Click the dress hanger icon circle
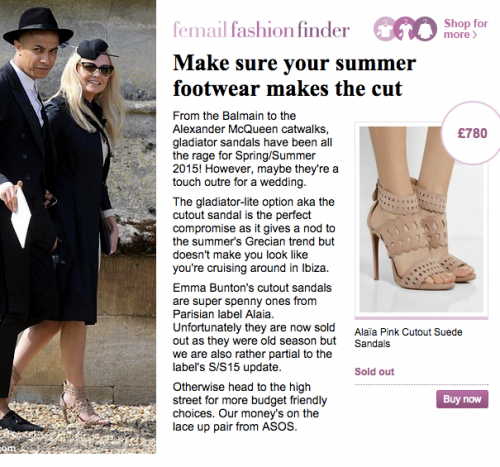Image resolution: width=500 pixels, height=467 pixels. [x=405, y=29]
